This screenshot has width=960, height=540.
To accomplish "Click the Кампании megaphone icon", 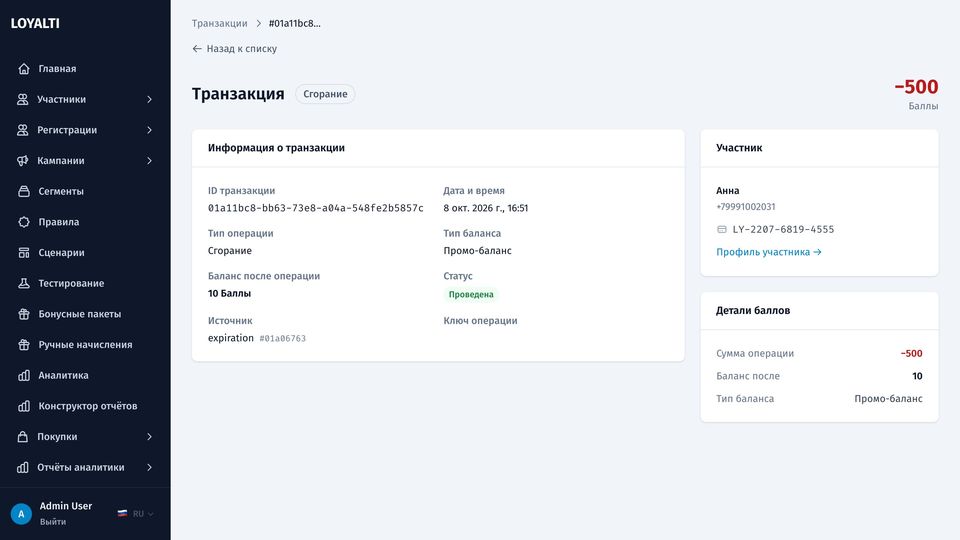I will pyautogui.click(x=23, y=160).
